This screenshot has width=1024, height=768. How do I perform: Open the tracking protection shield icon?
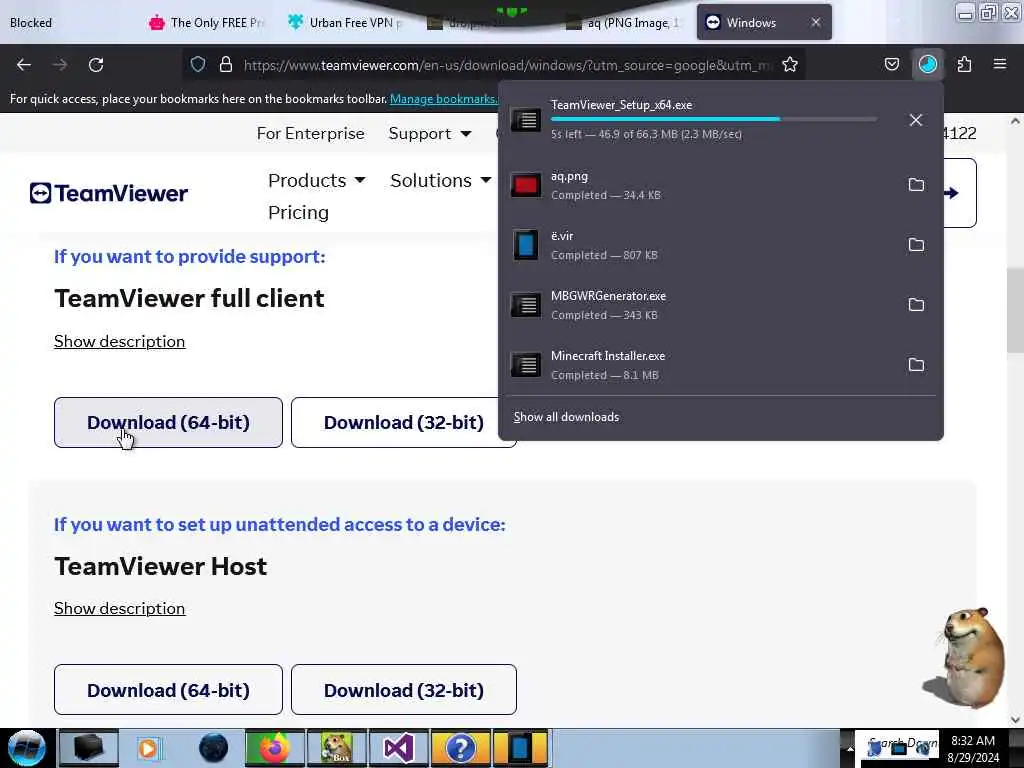[198, 64]
